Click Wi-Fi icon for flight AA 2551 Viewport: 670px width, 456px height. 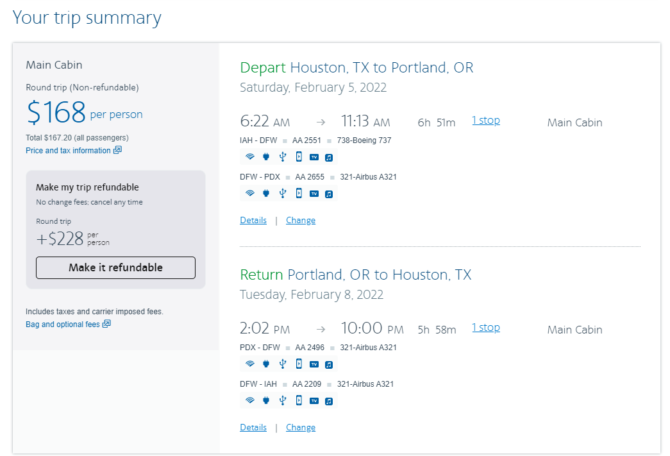click(250, 157)
